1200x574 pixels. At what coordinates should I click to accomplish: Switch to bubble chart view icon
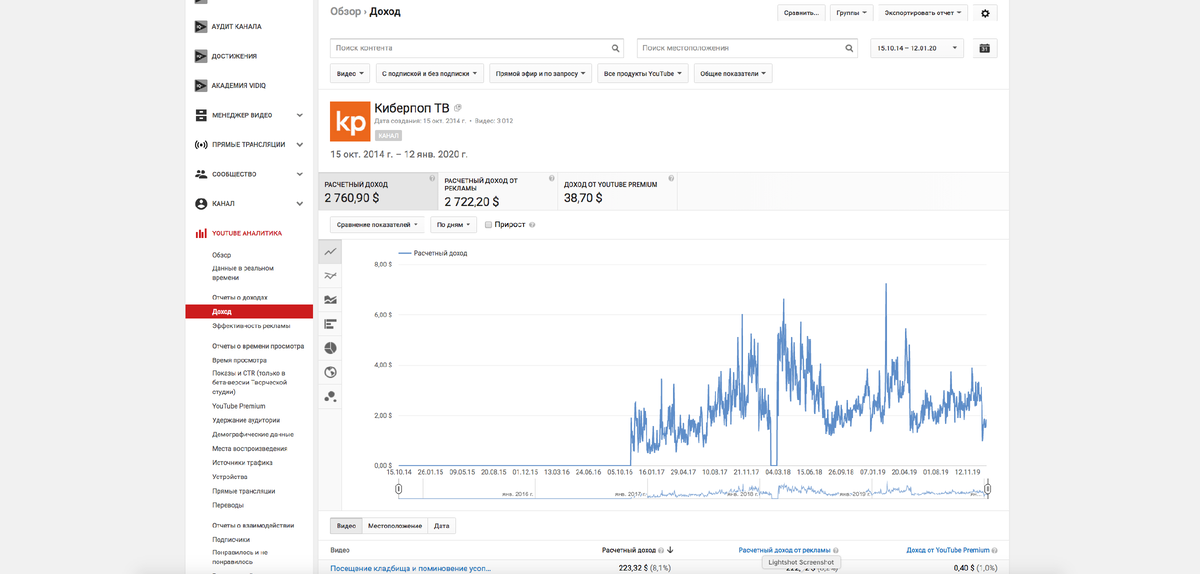click(x=330, y=396)
